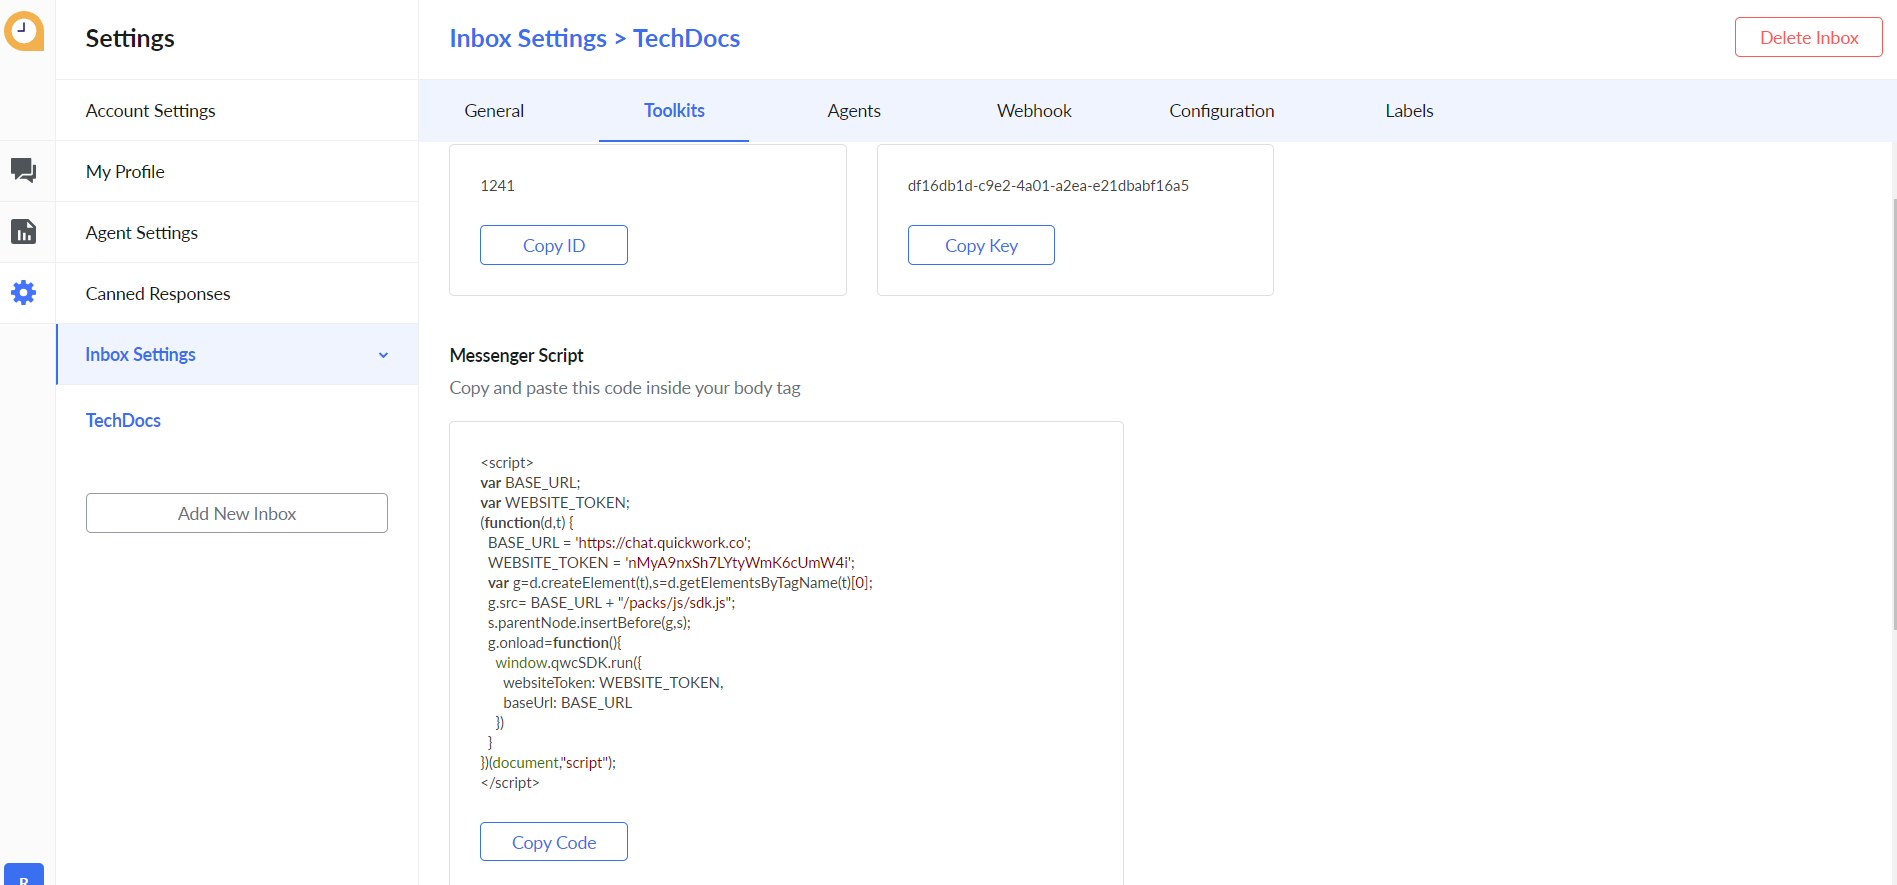1897x885 pixels.
Task: Click the Copy ID button
Action: point(554,245)
